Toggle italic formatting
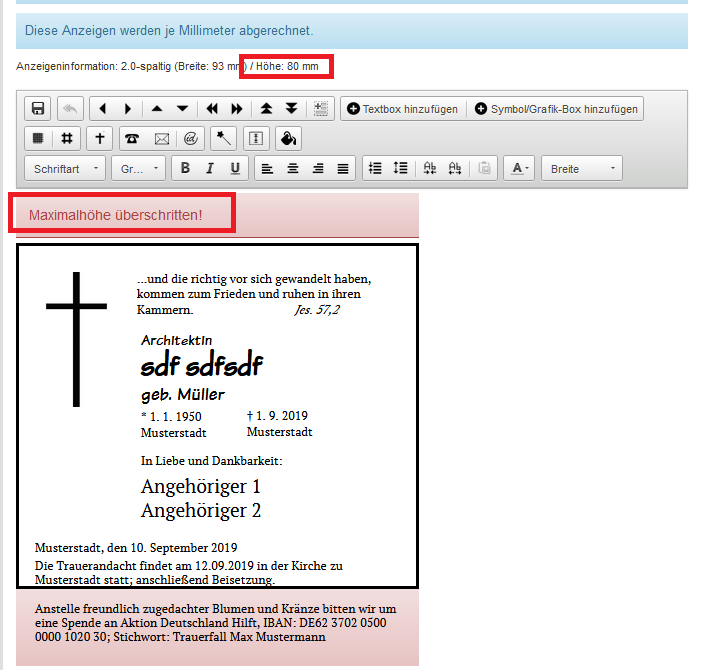This screenshot has height=670, width=706. click(210, 168)
